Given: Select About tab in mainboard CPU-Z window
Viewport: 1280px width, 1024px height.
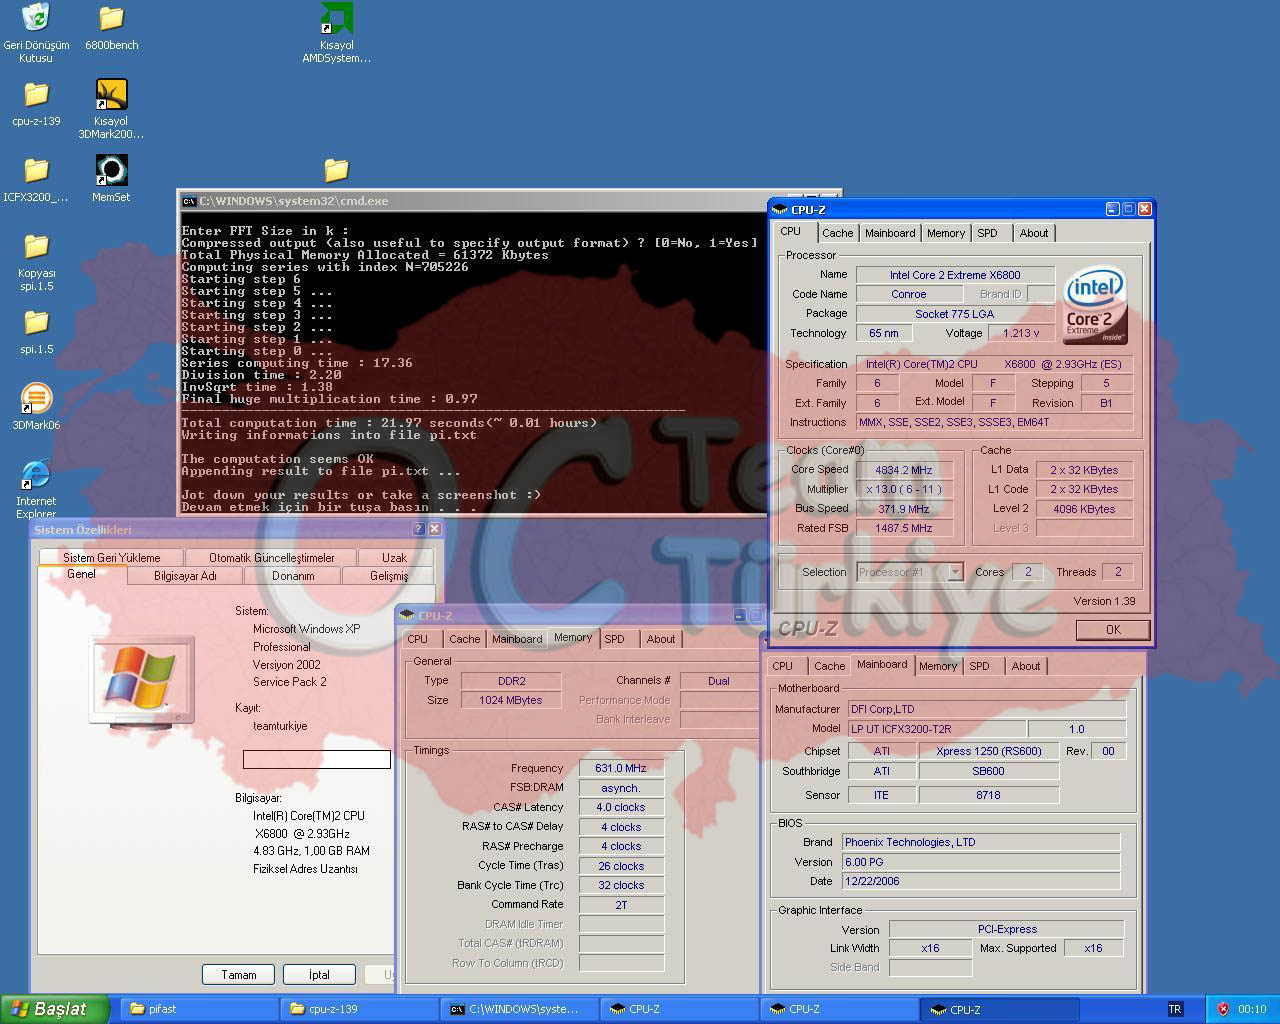Looking at the screenshot, I should pos(1026,666).
